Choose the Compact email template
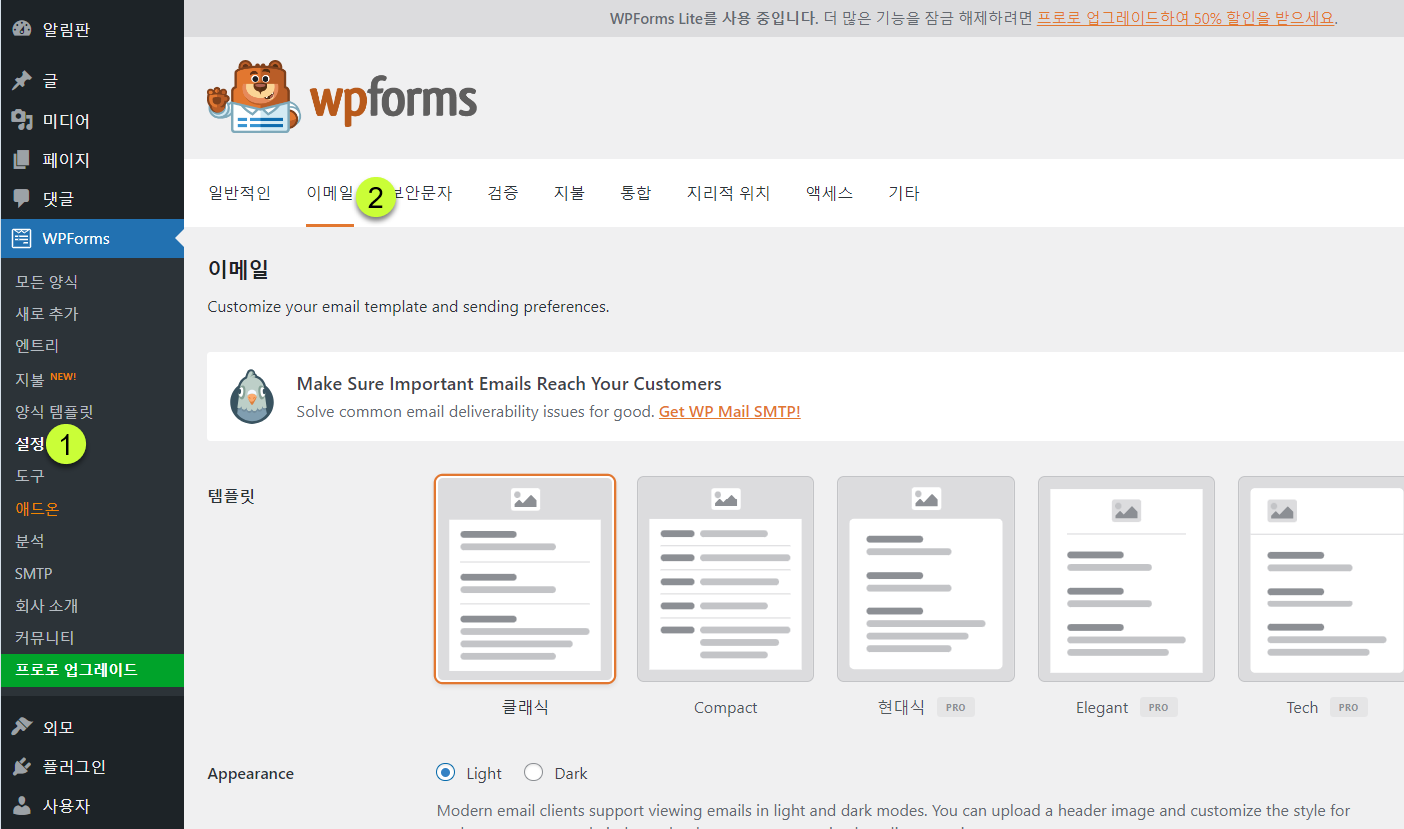Screen dimensions: 1404x829 (x=725, y=579)
